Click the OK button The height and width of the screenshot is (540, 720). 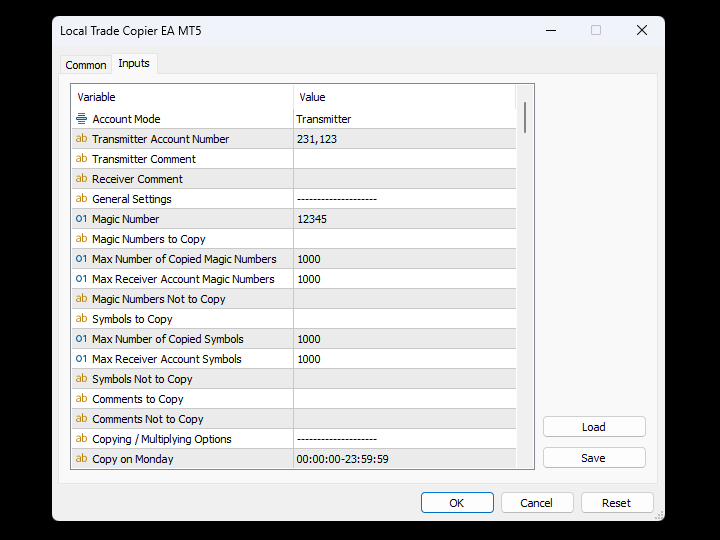point(457,503)
